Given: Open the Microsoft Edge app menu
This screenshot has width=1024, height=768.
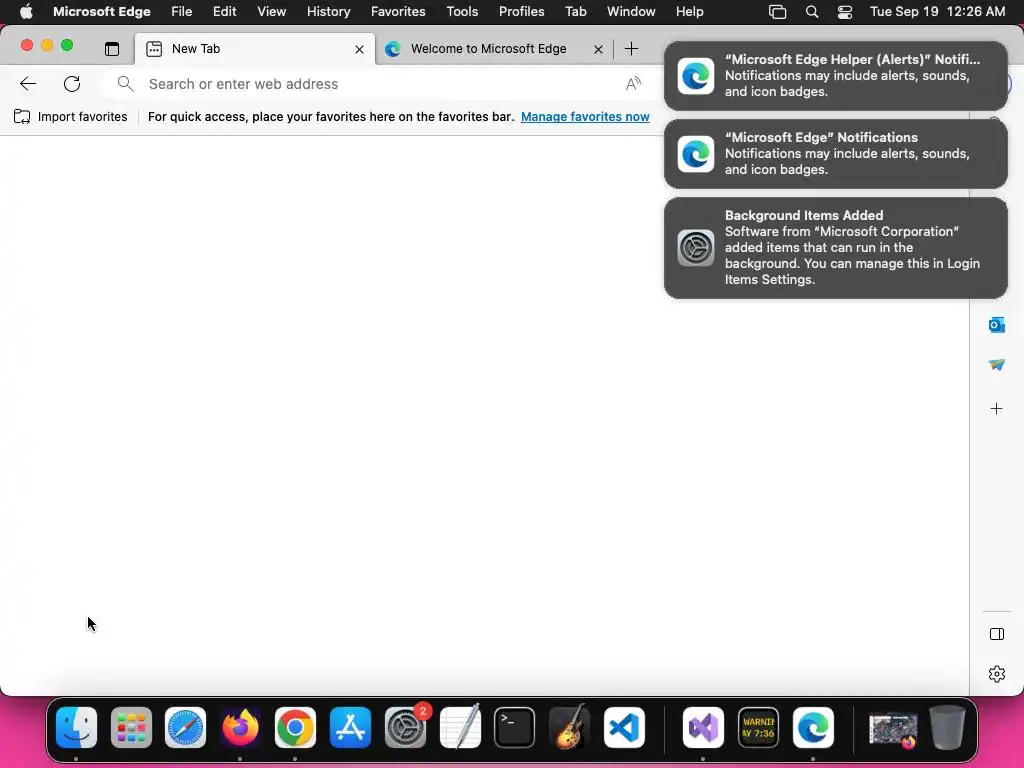Looking at the screenshot, I should pyautogui.click(x=102, y=12).
